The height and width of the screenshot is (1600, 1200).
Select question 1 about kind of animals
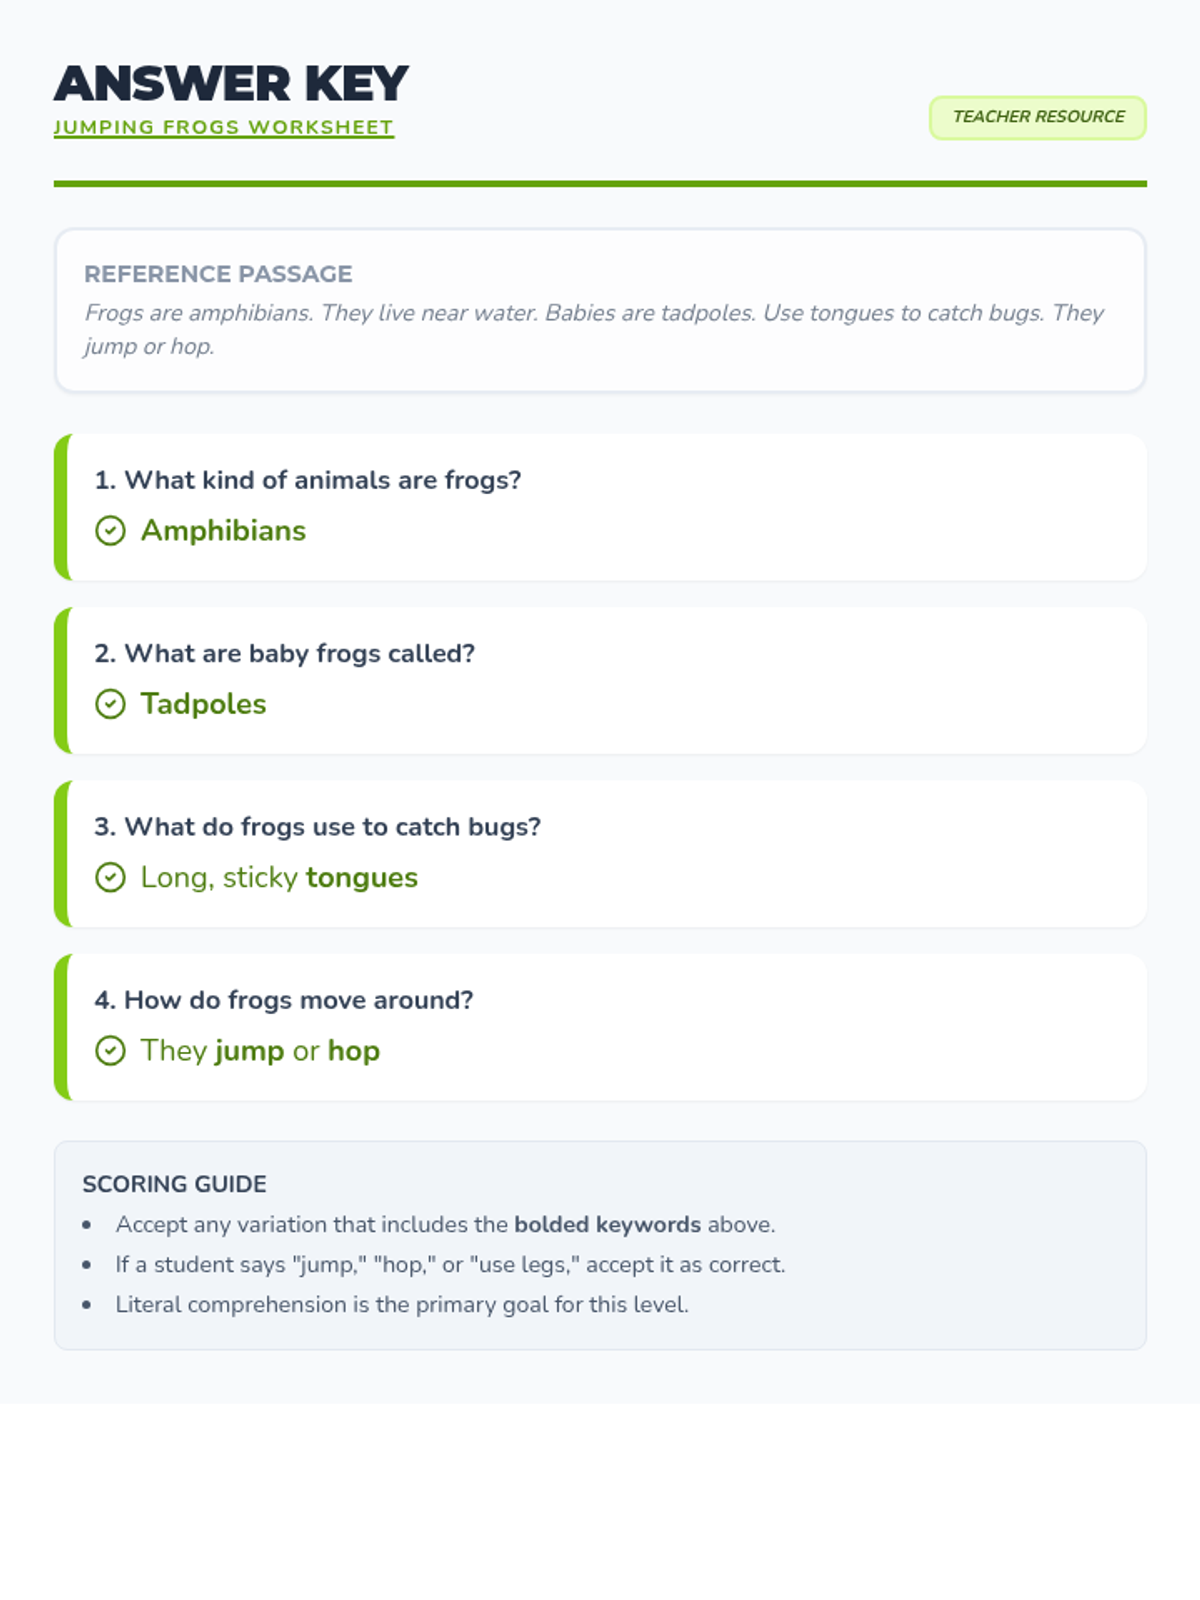[x=308, y=480]
